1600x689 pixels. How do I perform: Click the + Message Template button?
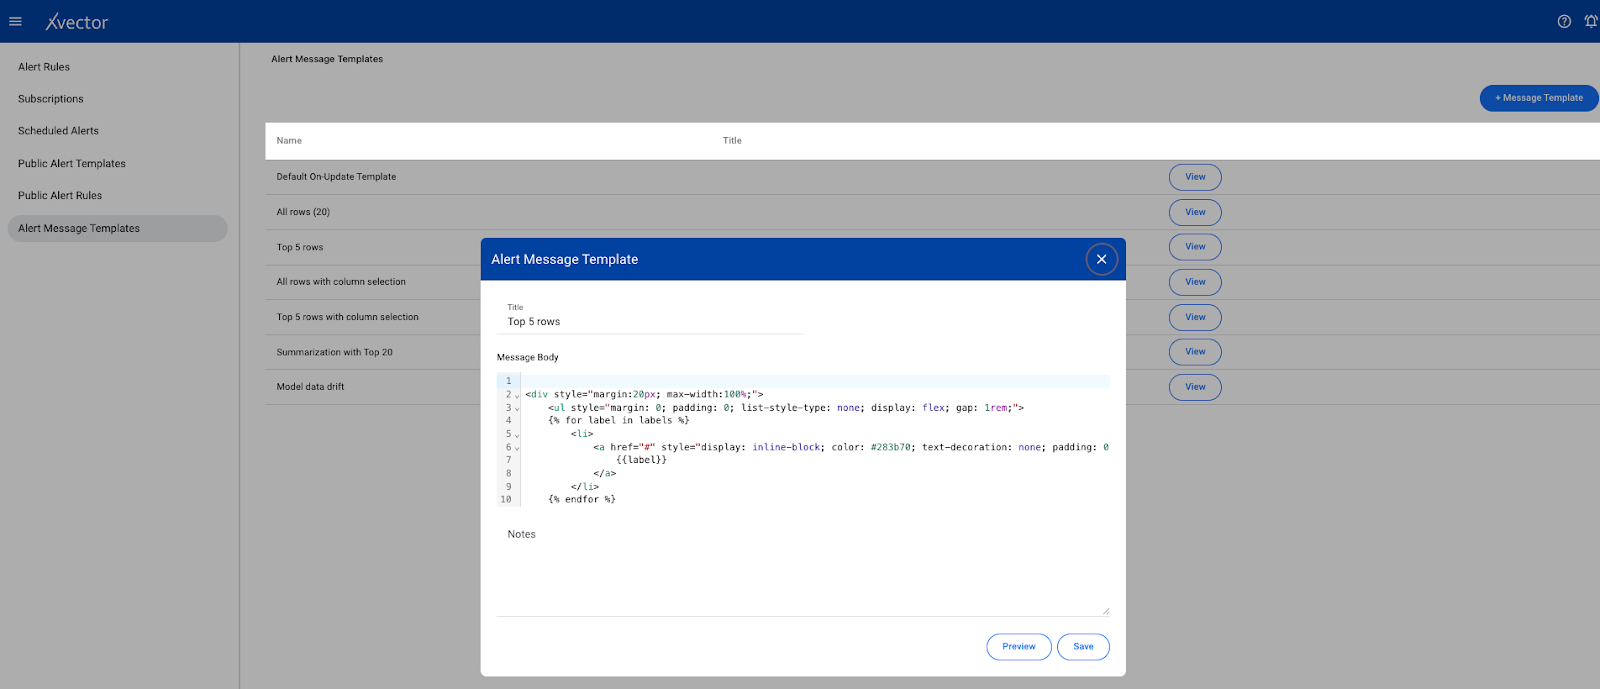click(x=1538, y=98)
